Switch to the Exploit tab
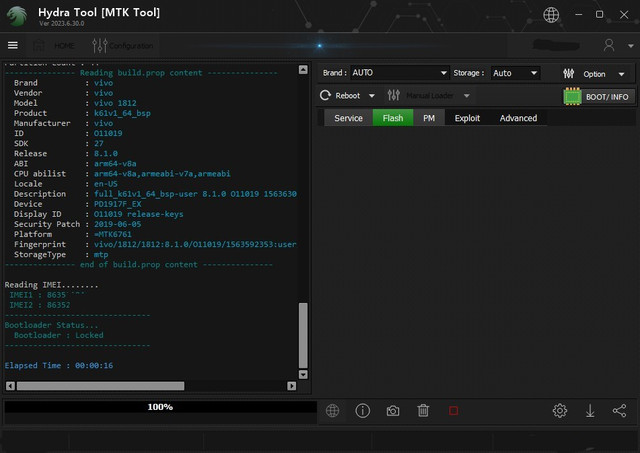 coord(467,118)
